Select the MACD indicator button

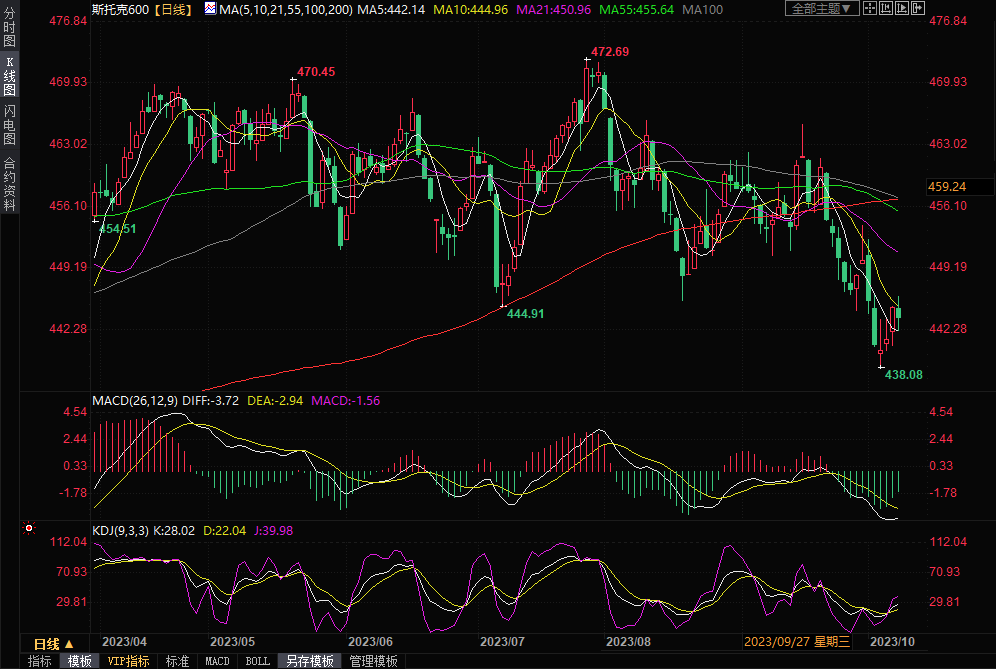217,661
